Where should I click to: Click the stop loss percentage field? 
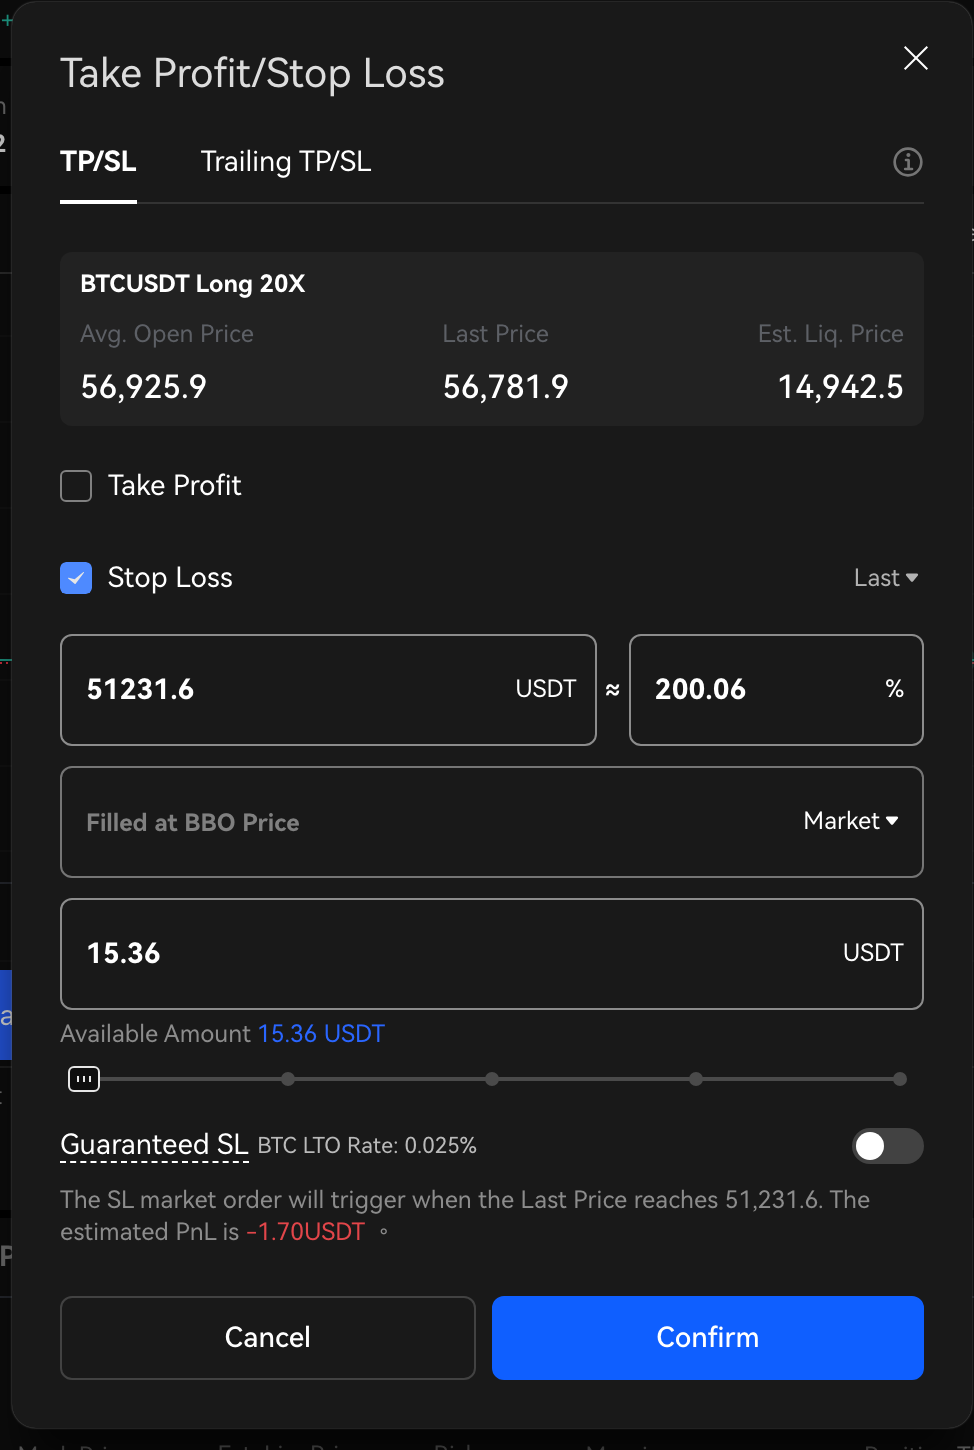pos(760,690)
